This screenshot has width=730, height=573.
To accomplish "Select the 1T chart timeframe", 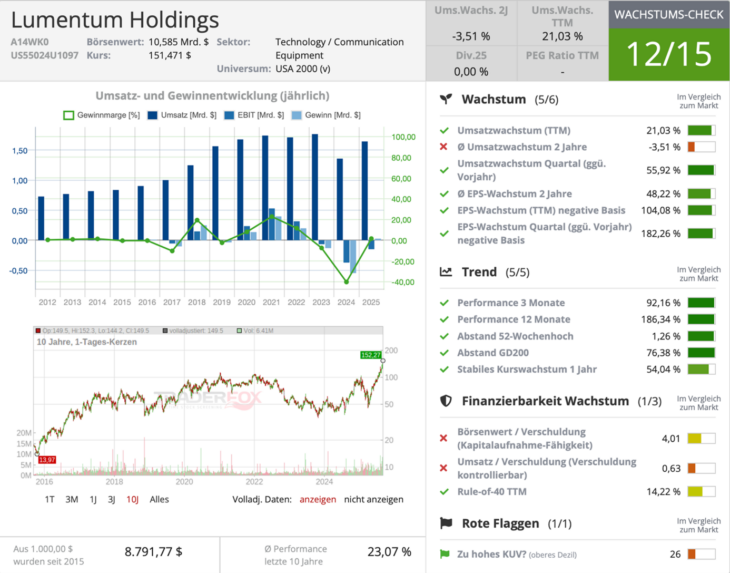I will click(49, 499).
